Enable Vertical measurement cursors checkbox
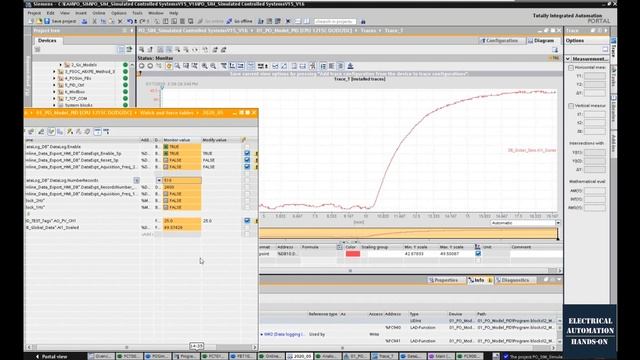The image size is (640, 360). click(571, 106)
